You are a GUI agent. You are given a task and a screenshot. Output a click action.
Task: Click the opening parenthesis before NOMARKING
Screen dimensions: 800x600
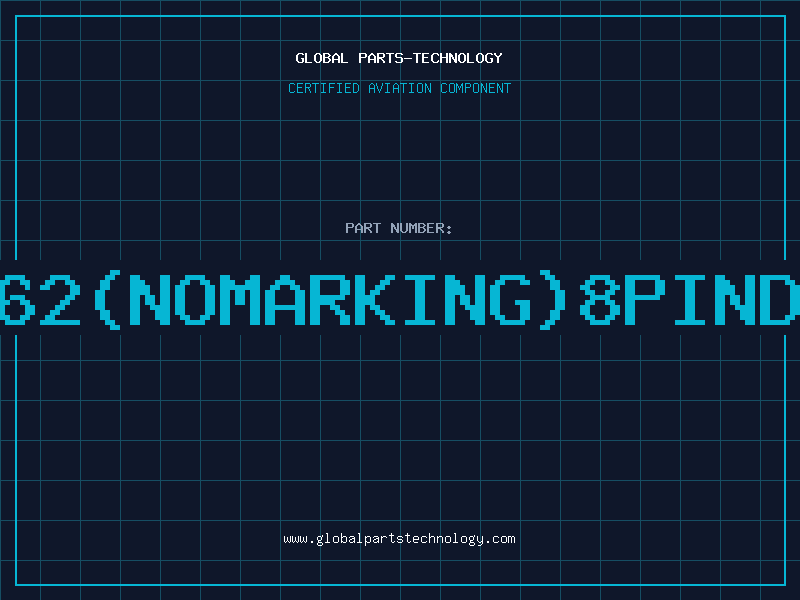point(108,299)
